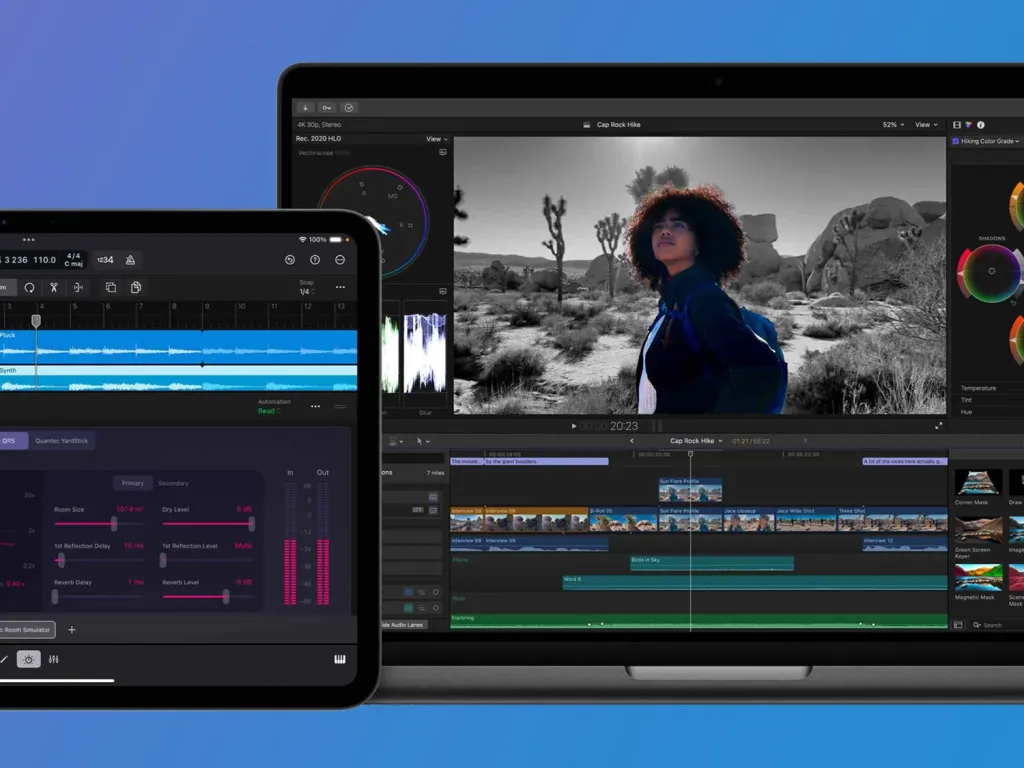
Task: Toggle the metronome on the iPad
Action: (x=131, y=260)
